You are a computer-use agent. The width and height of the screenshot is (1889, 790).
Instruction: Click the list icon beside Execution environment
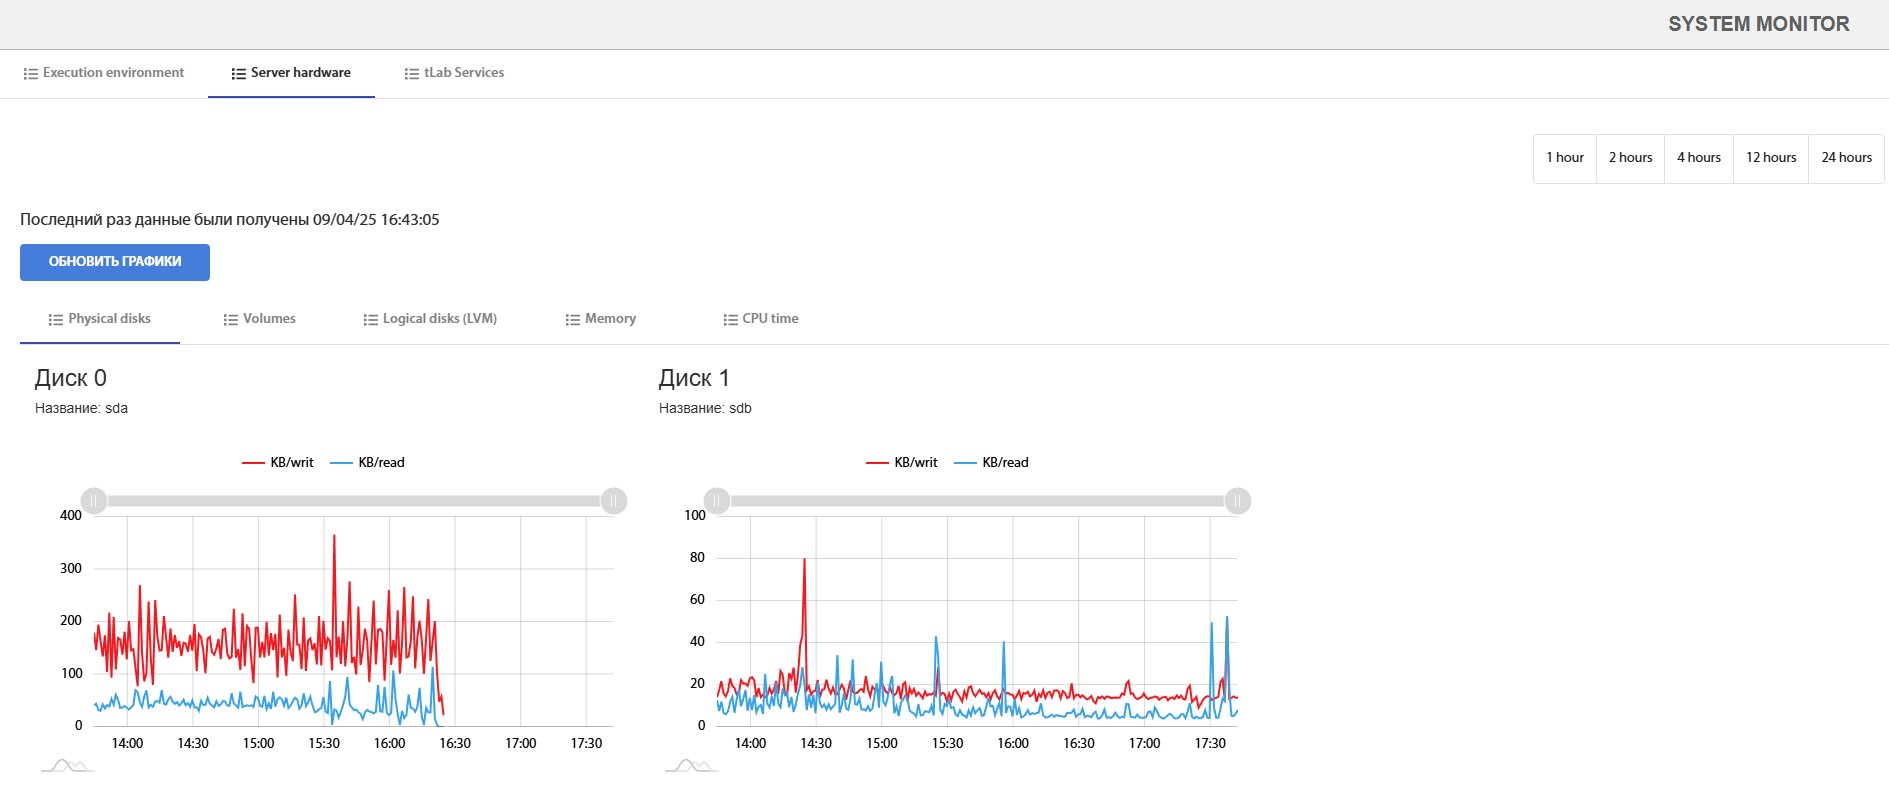point(31,74)
